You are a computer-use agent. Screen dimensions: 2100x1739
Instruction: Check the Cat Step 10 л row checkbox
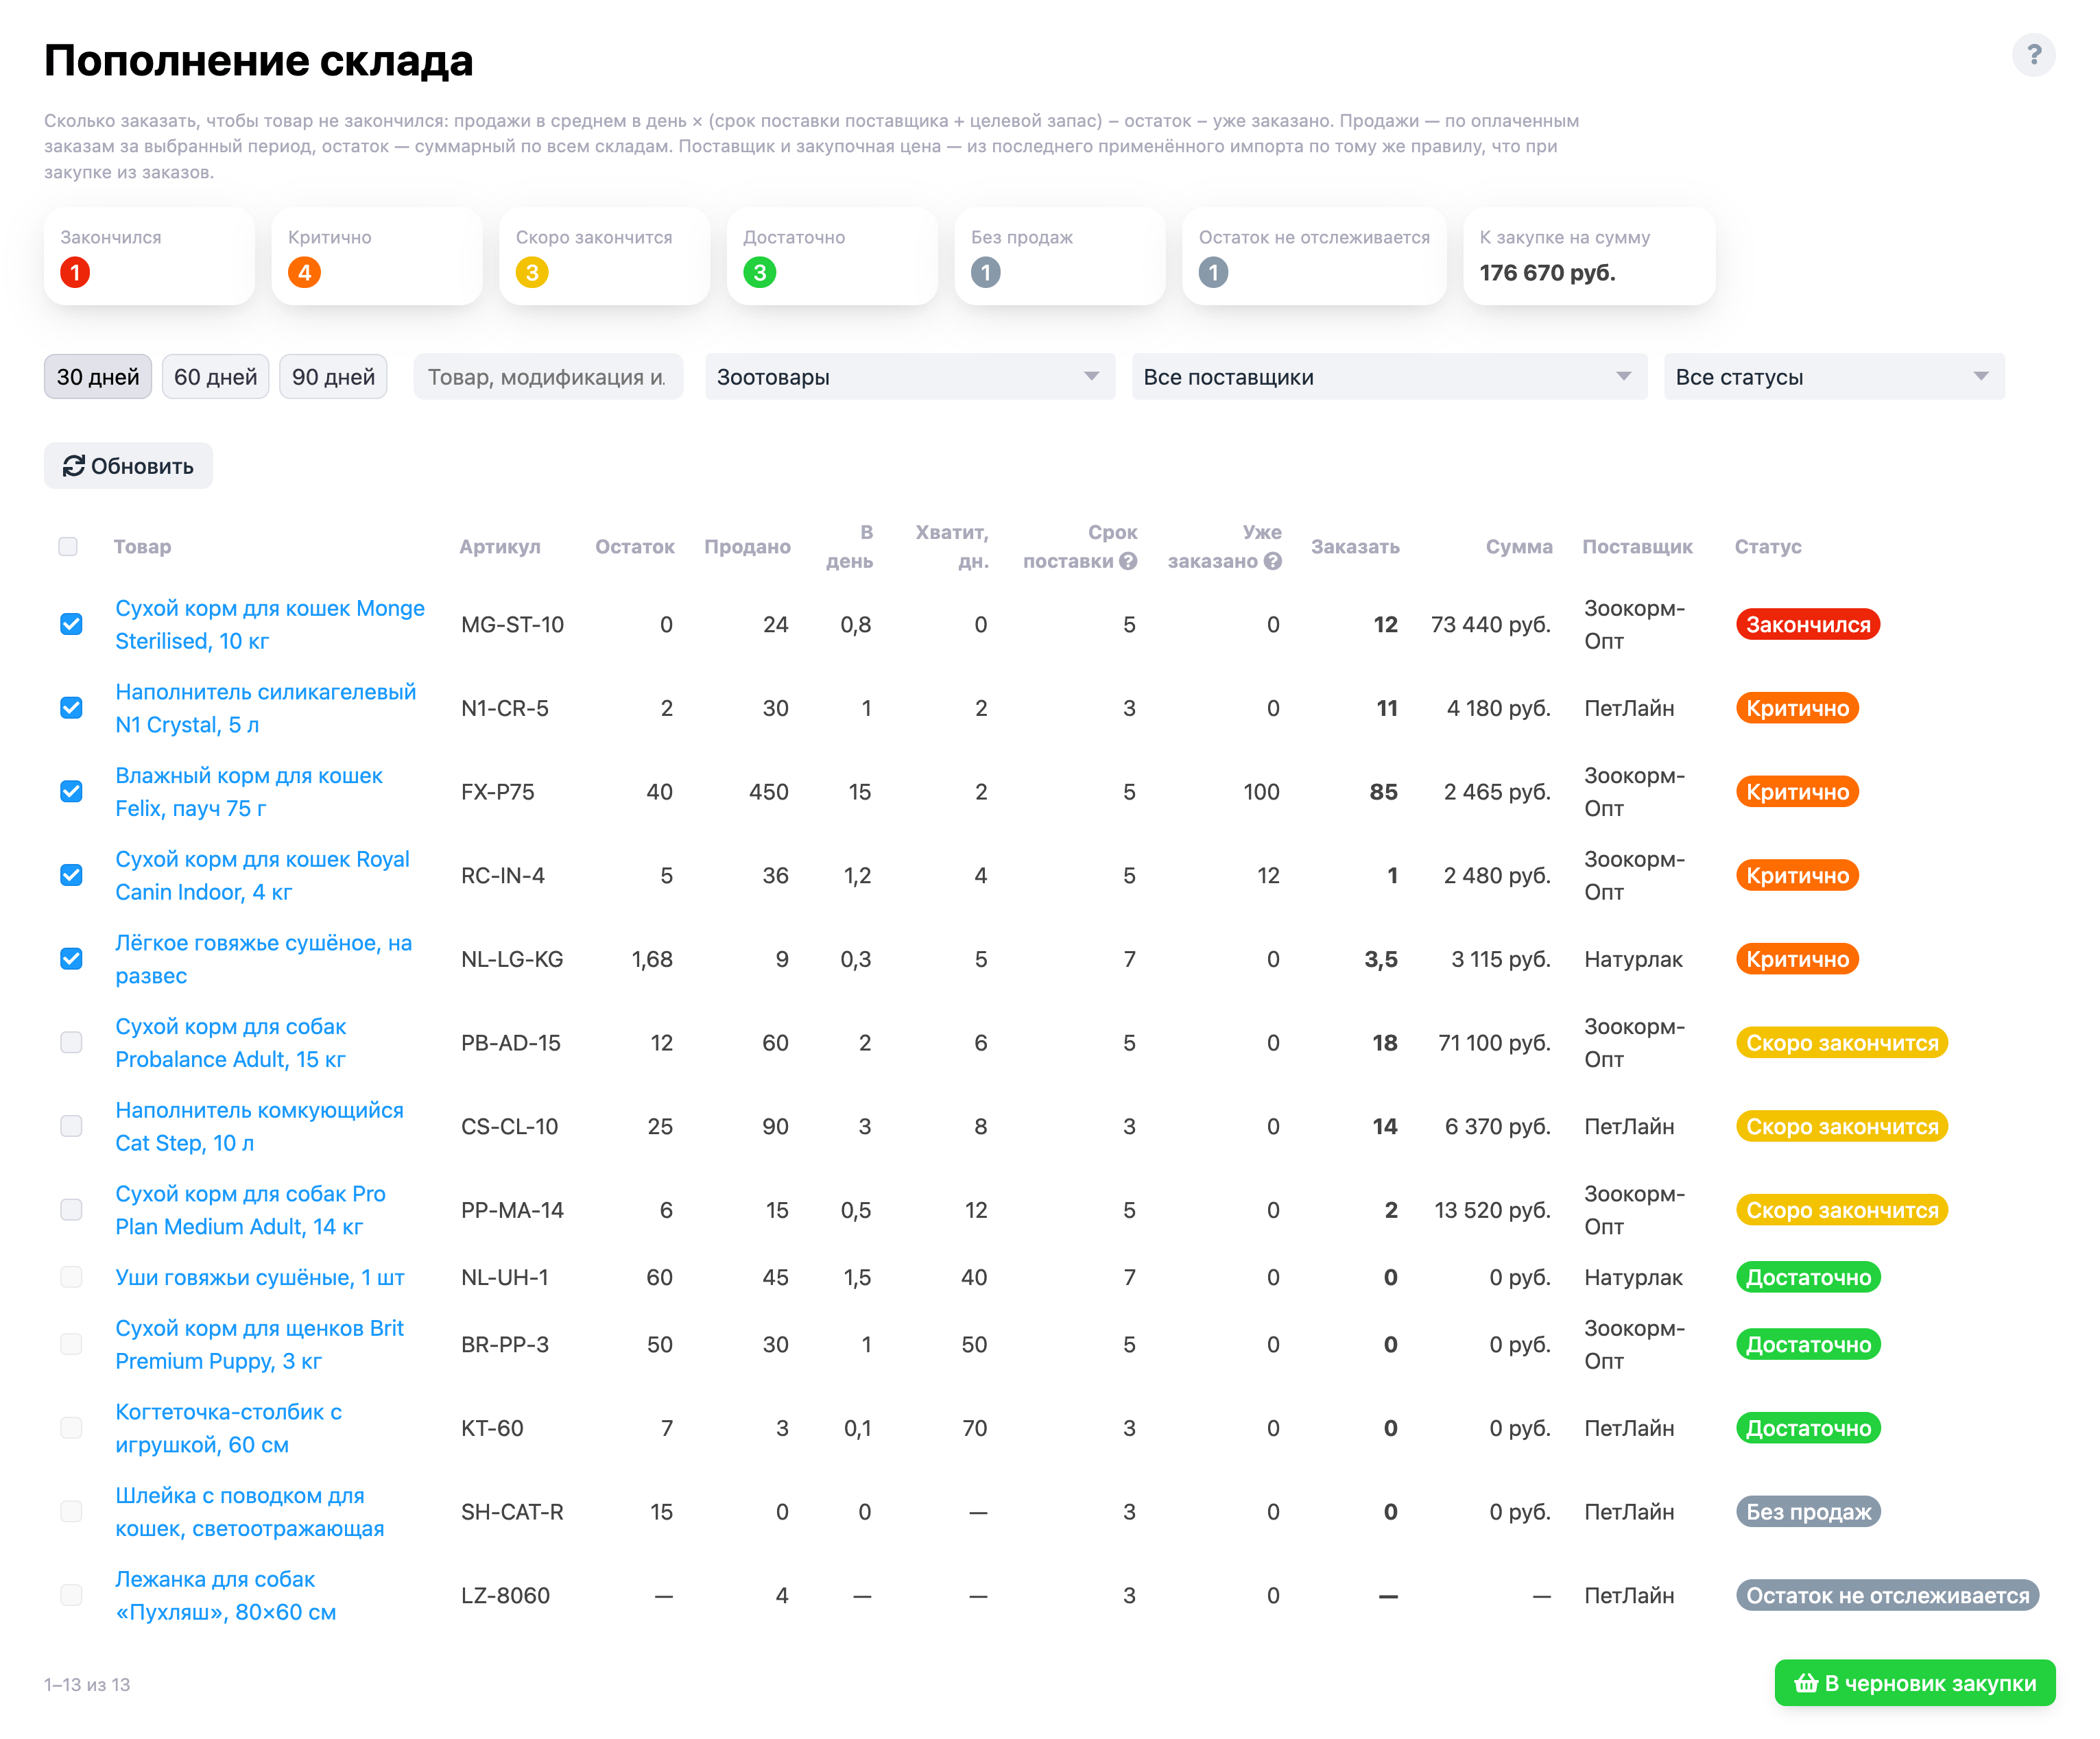pyautogui.click(x=71, y=1126)
